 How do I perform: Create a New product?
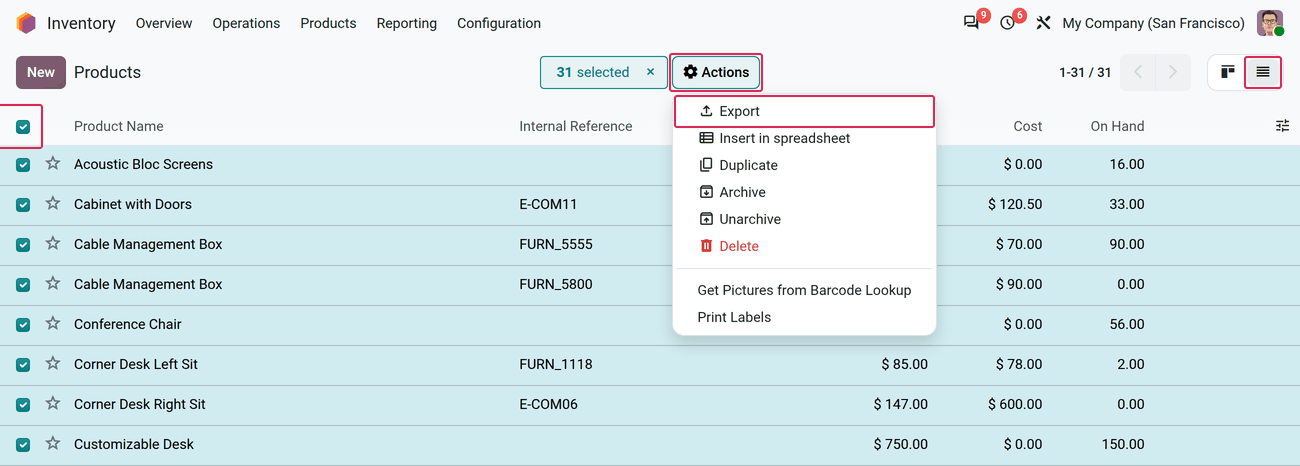41,72
